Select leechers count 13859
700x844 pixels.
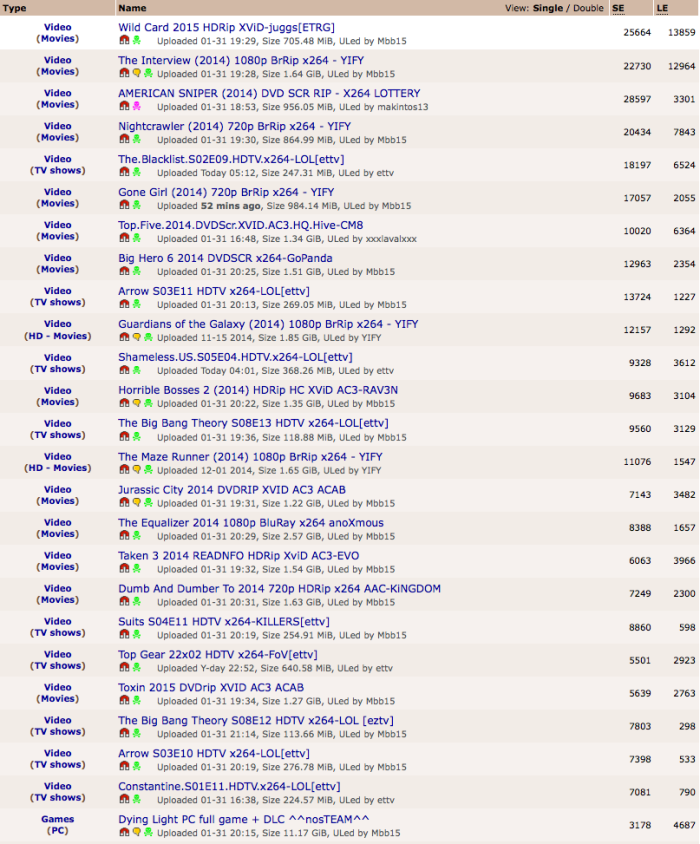coord(681,32)
